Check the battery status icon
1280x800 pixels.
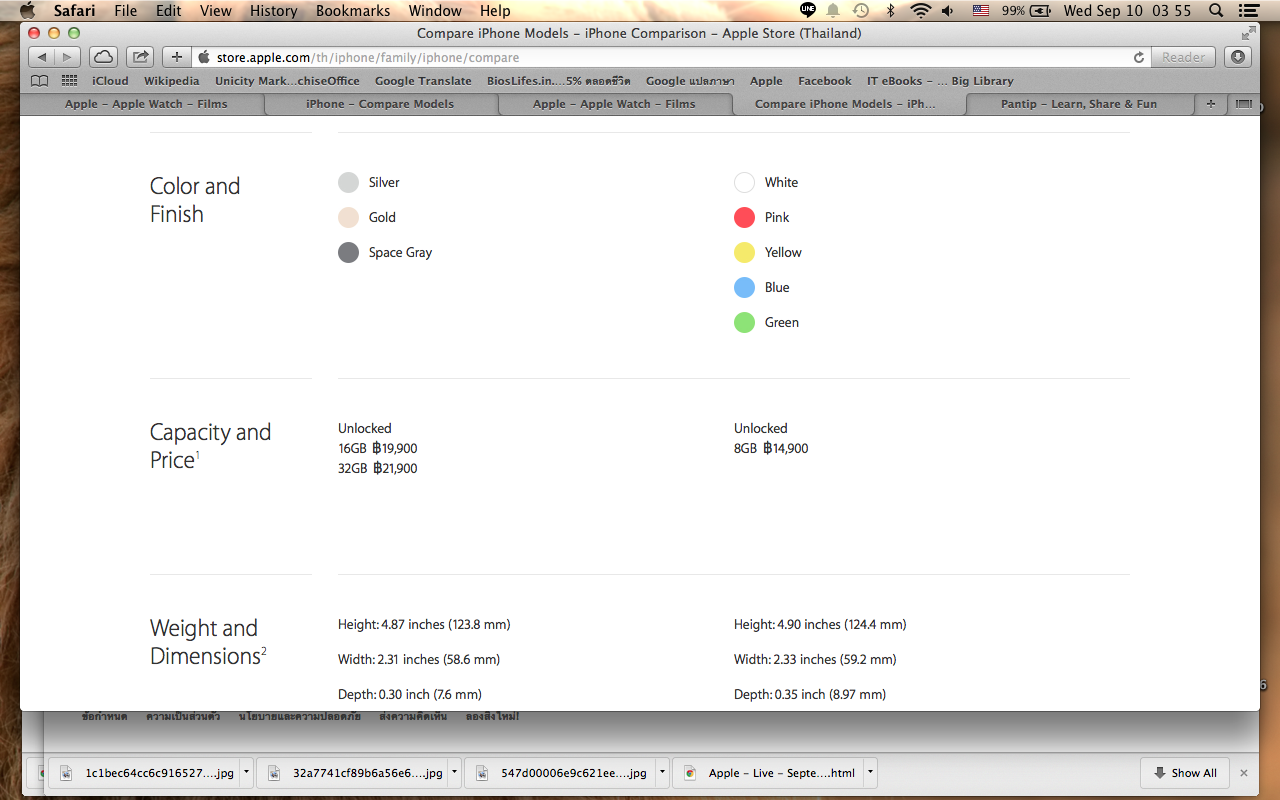click(x=1041, y=11)
